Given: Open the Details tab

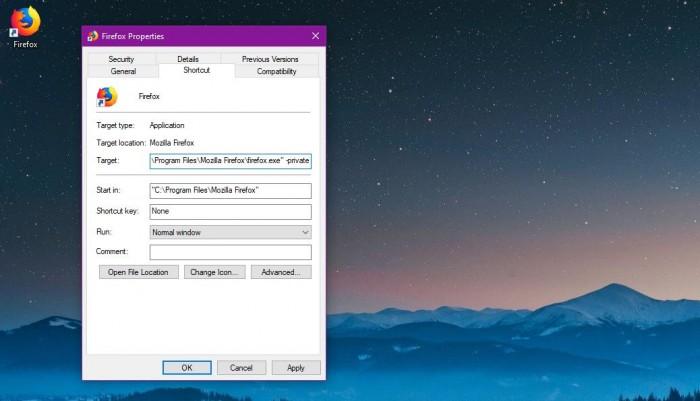Looking at the screenshot, I should click(x=188, y=60).
